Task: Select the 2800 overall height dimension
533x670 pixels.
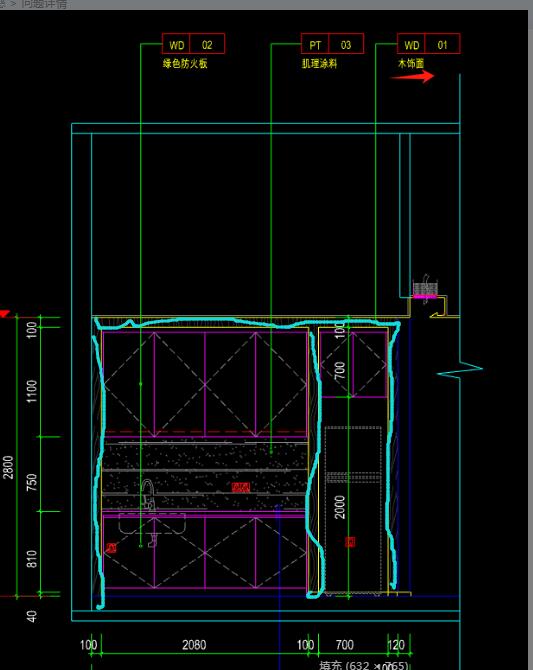Action: 9,467
